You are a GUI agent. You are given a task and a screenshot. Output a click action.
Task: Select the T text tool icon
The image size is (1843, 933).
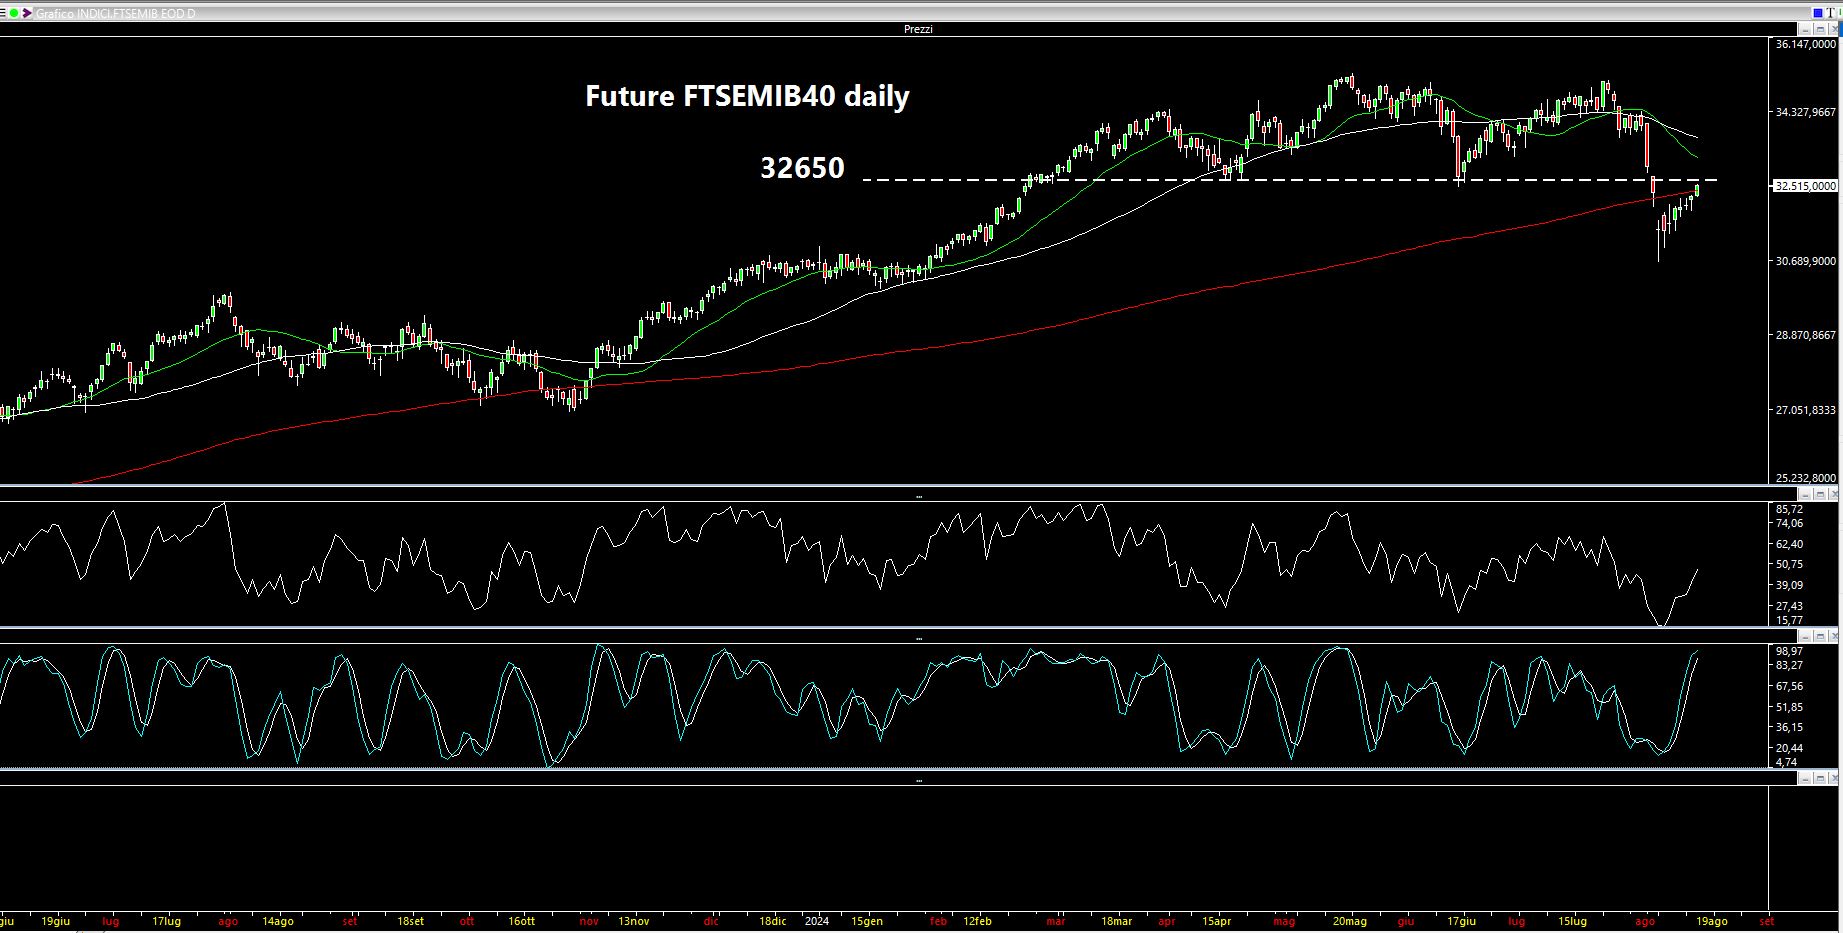point(1830,13)
